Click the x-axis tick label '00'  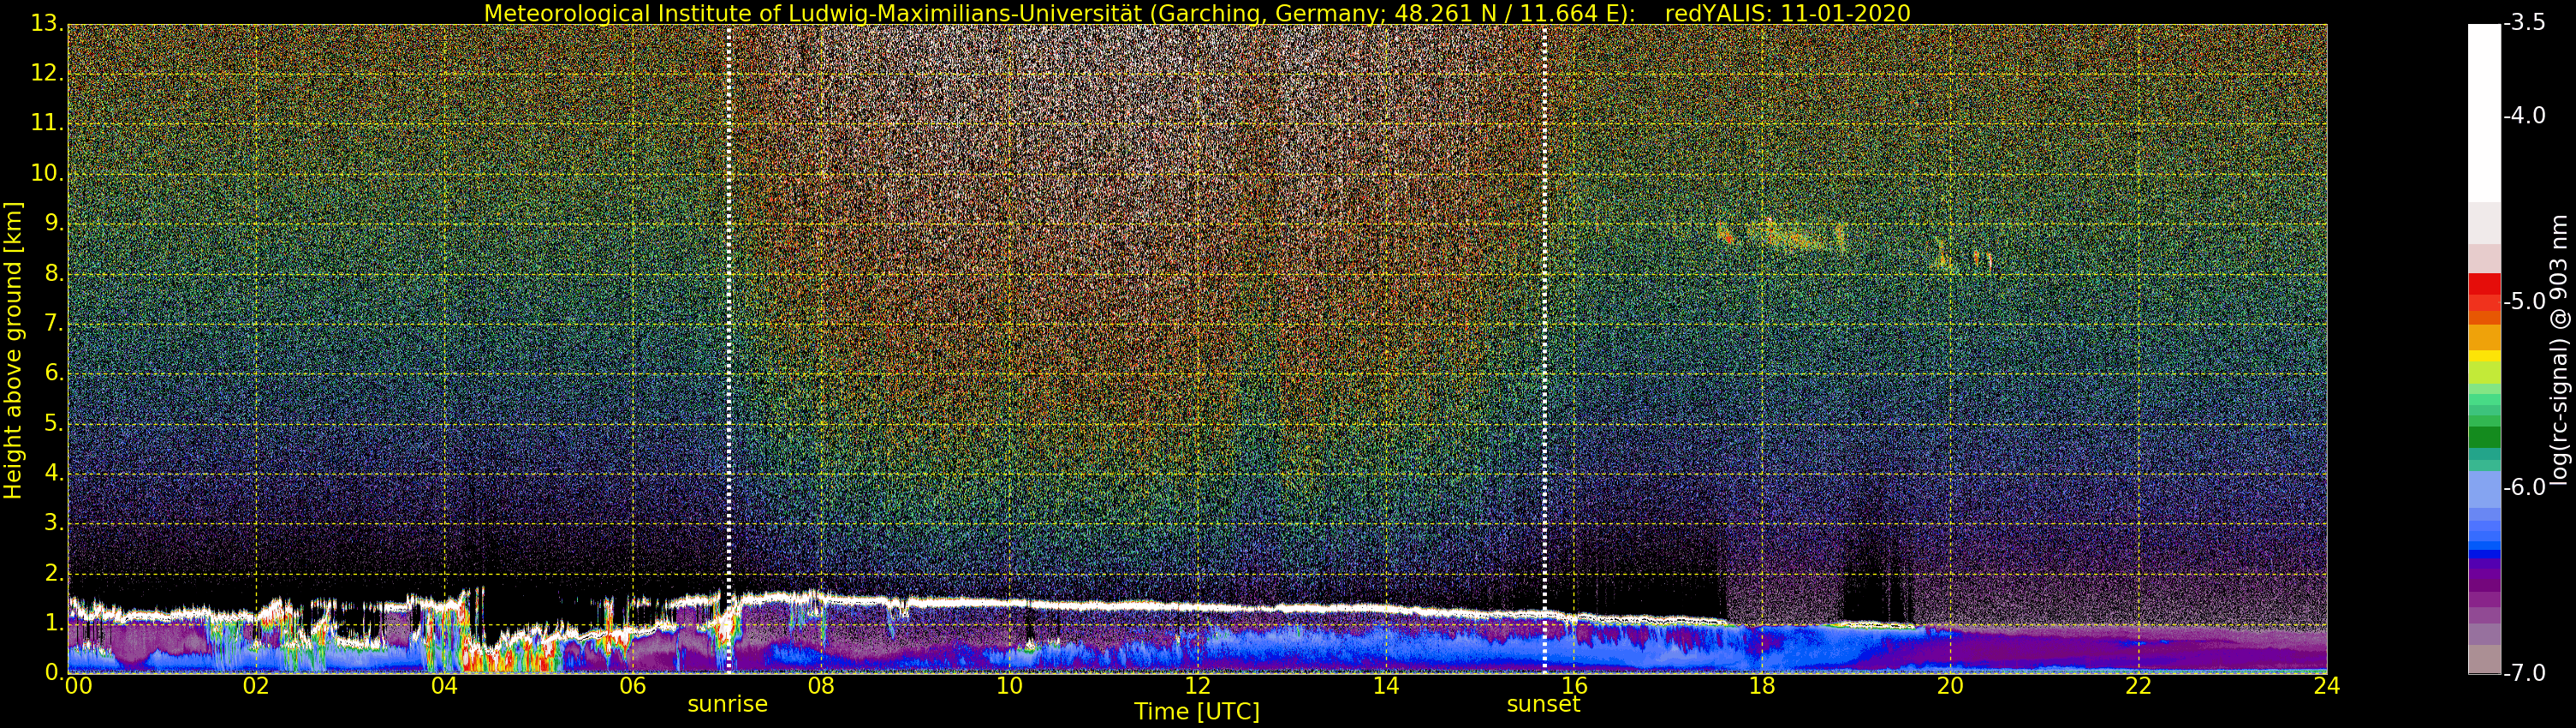(78, 685)
